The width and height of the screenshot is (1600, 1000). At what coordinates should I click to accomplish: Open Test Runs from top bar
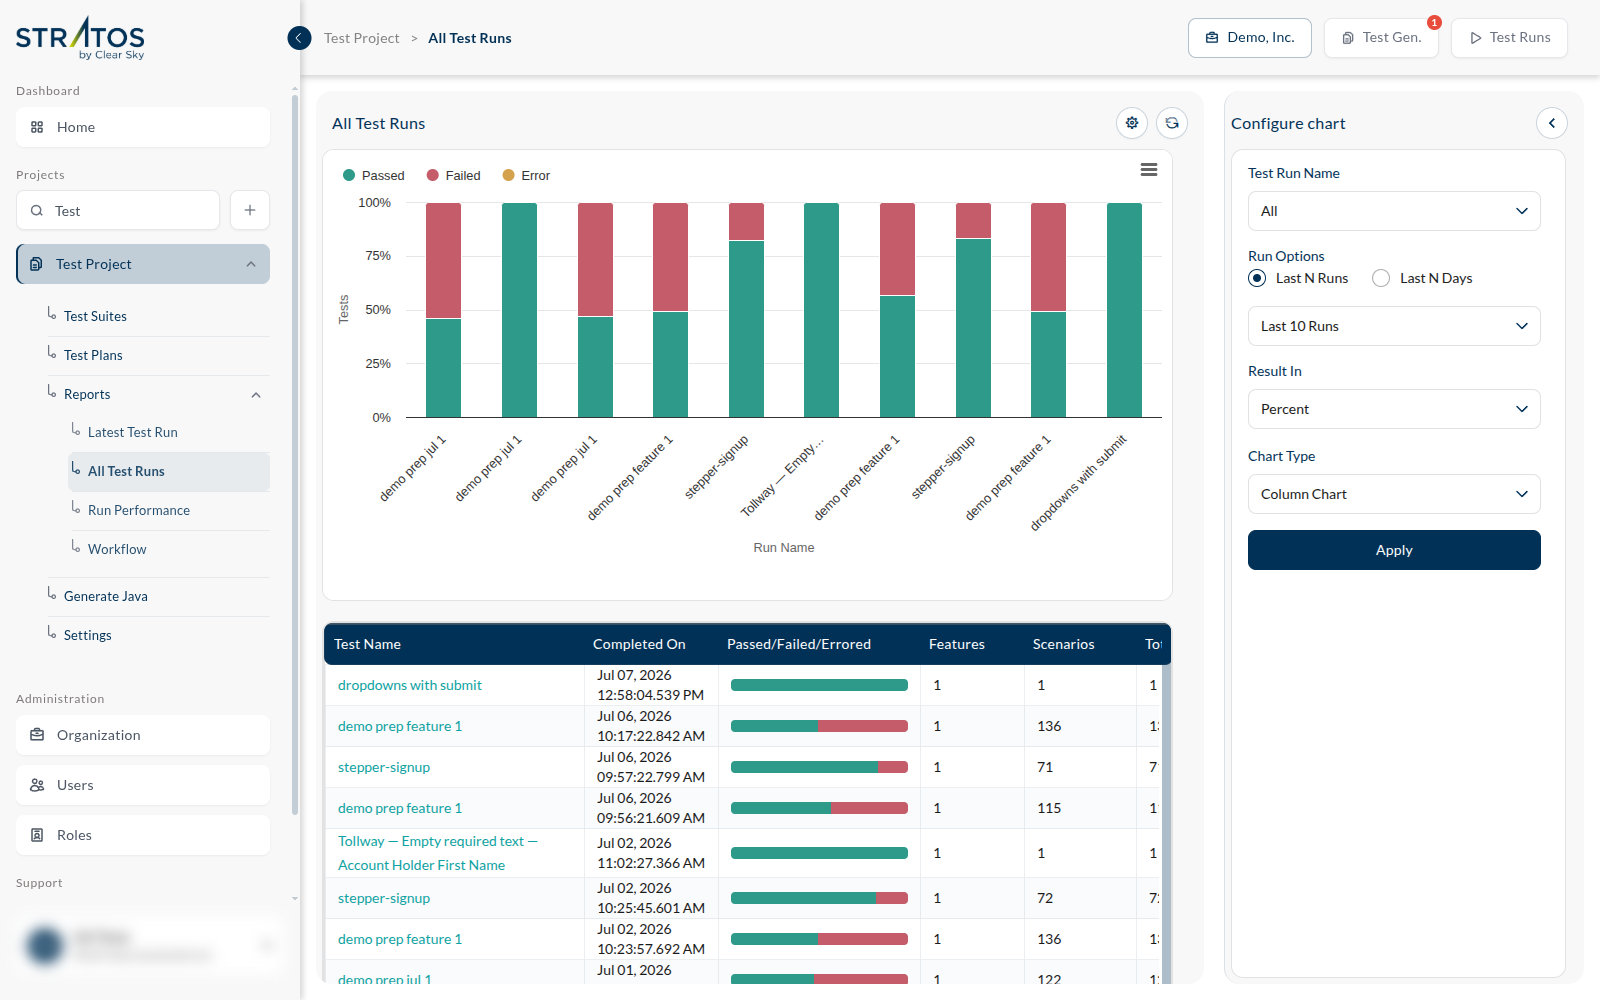pyautogui.click(x=1509, y=38)
